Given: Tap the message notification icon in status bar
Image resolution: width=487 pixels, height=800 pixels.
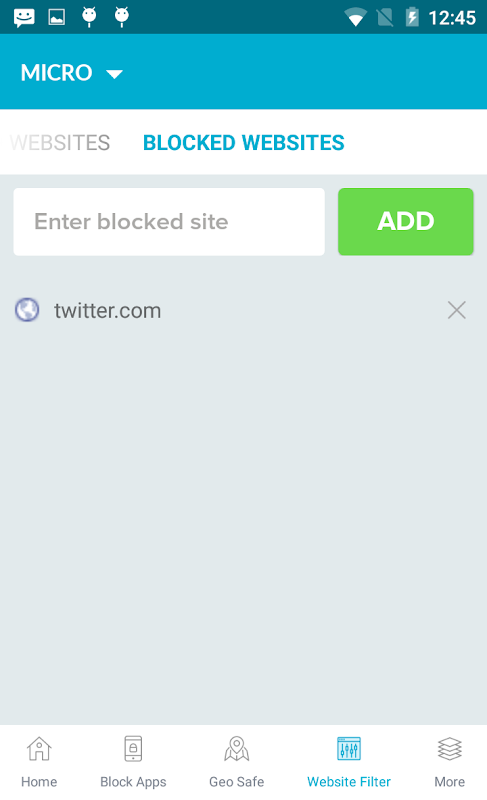Looking at the screenshot, I should pos(24,17).
